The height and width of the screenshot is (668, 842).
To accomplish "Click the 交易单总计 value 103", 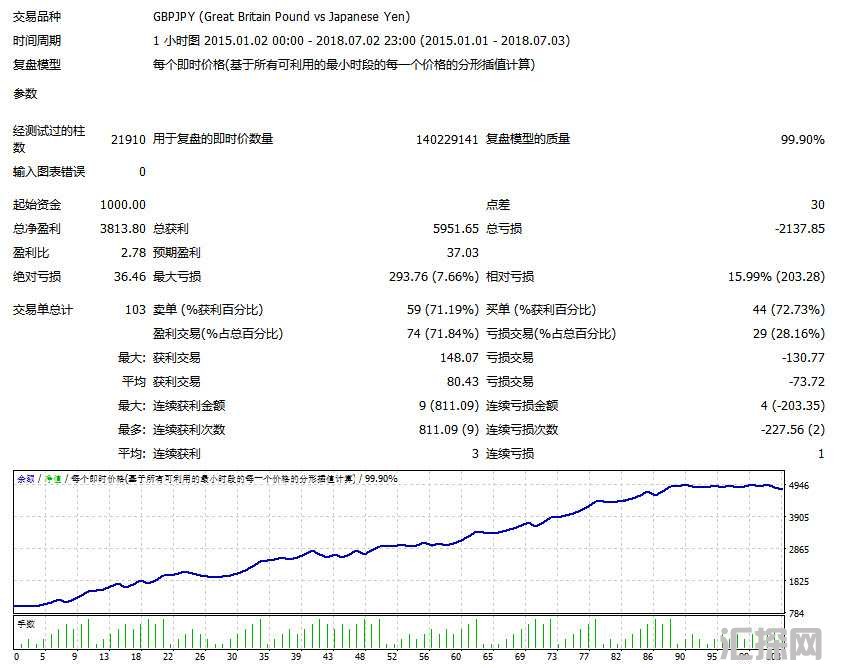I will click(x=135, y=309).
